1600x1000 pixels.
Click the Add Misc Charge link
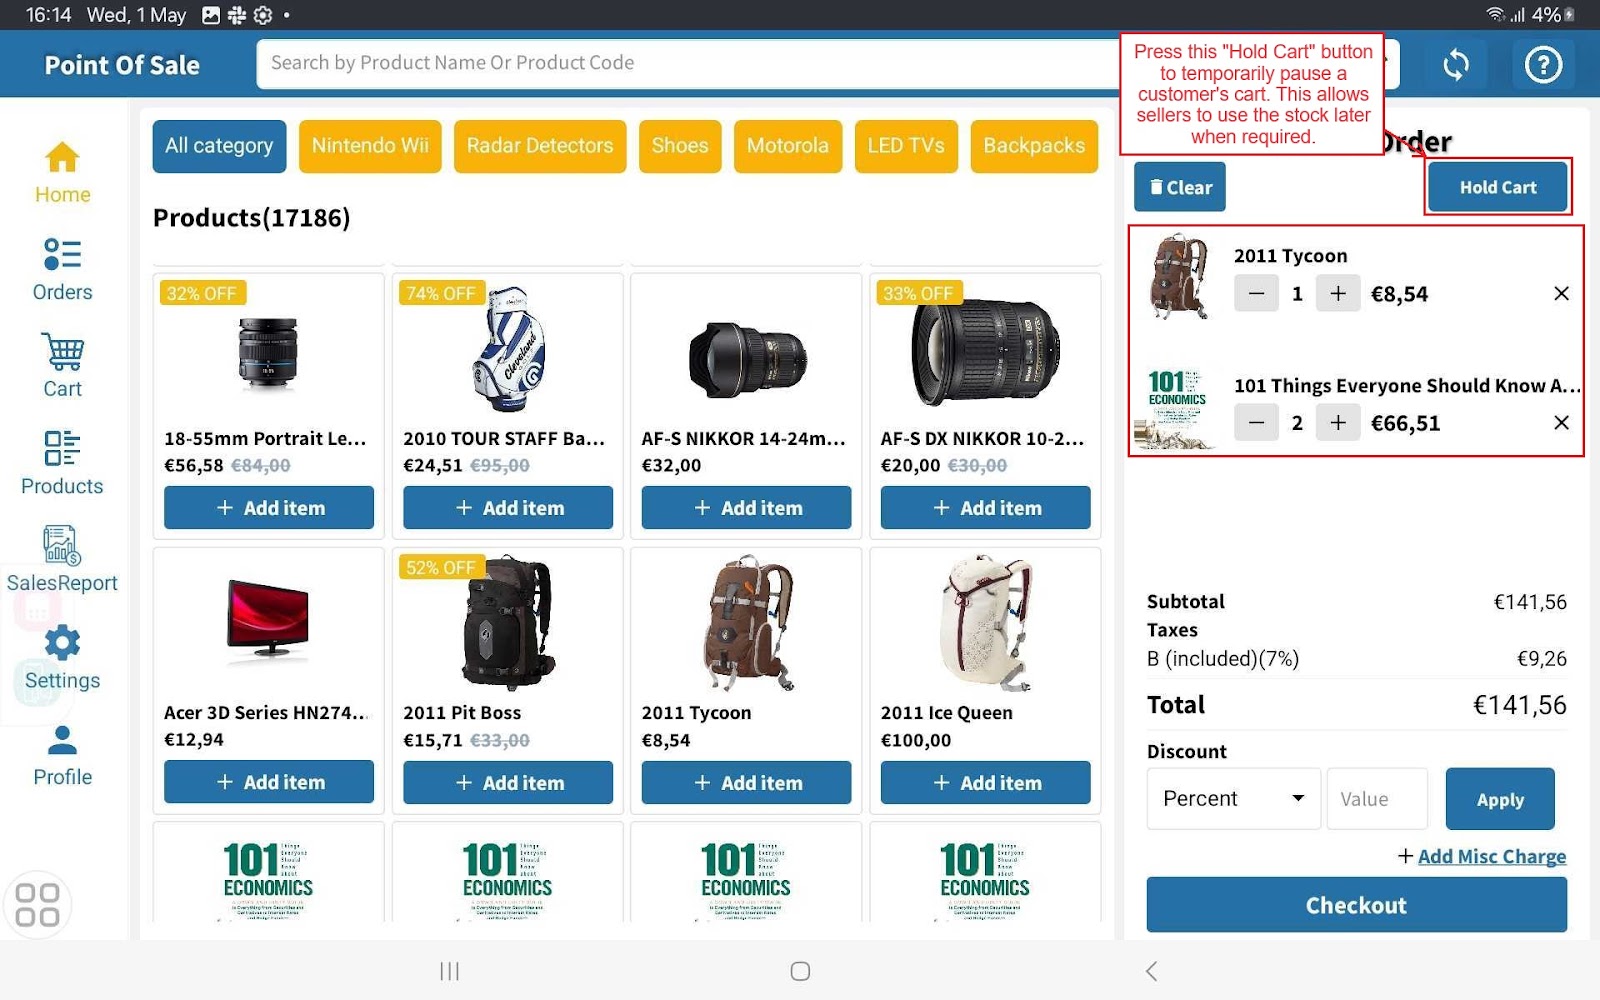point(1490,857)
